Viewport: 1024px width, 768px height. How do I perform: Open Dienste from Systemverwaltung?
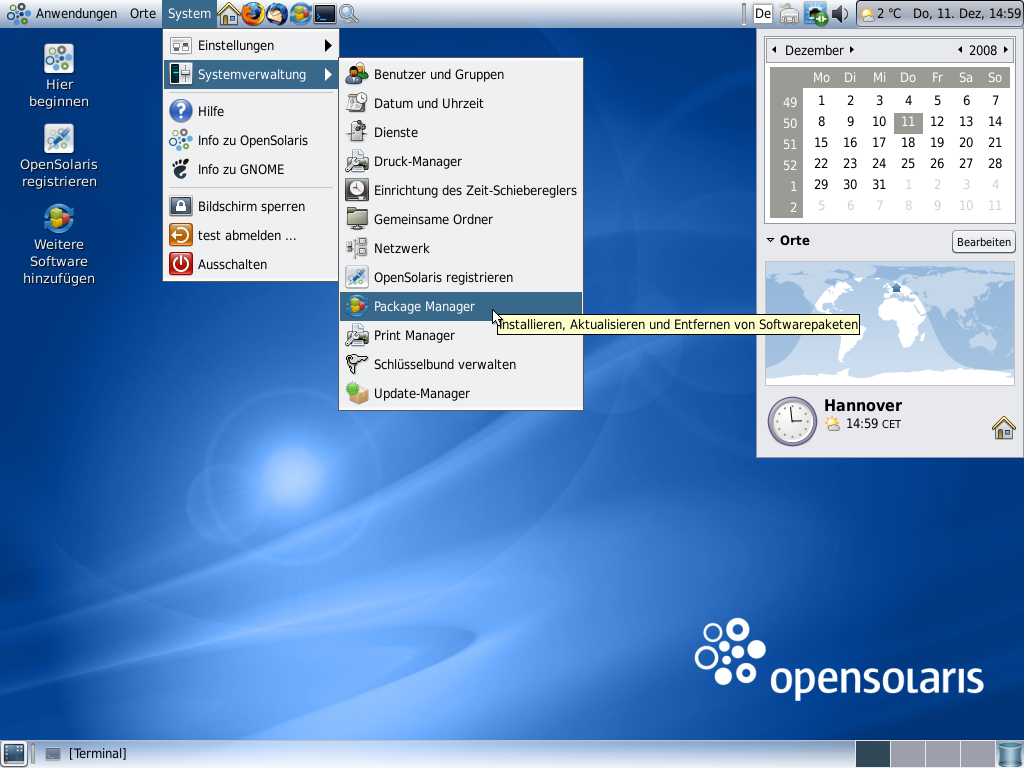coord(460,133)
